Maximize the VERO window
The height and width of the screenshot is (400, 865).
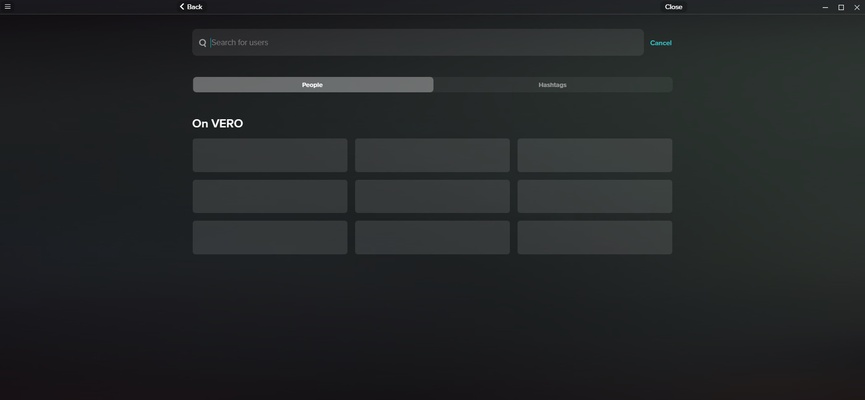(841, 7)
